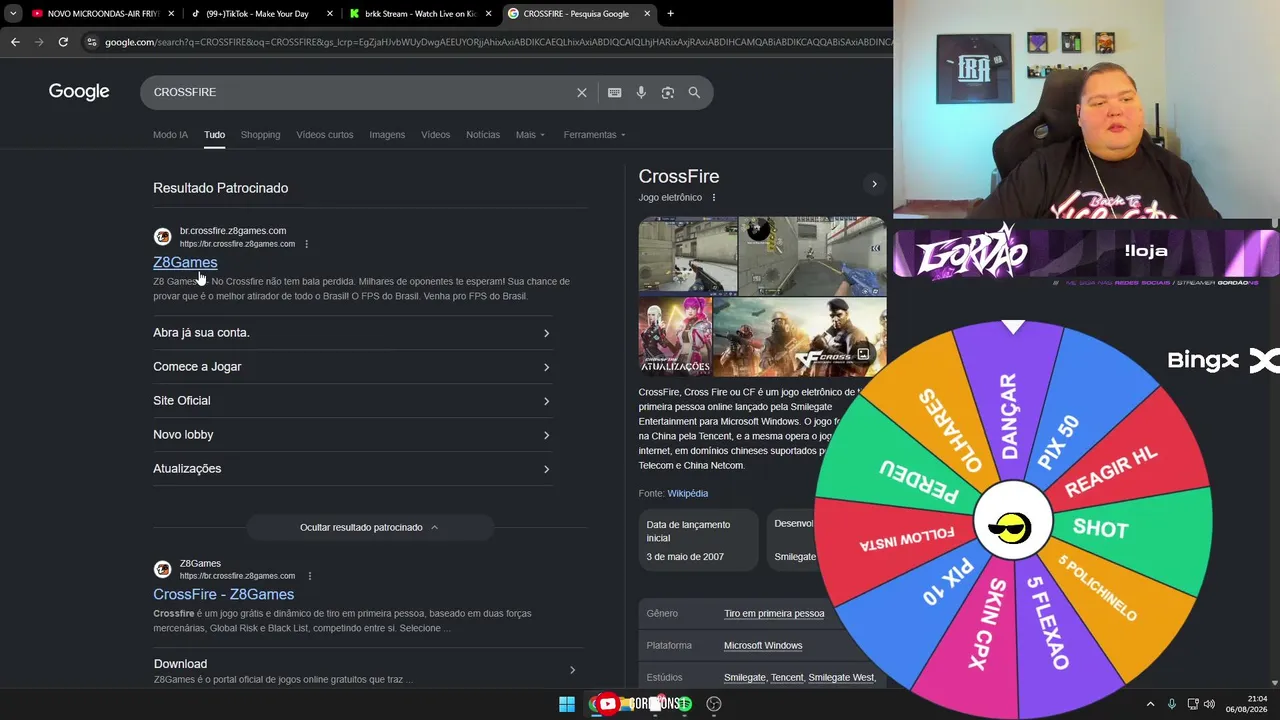Close the TikTok - Make Your Day tab
The image size is (1280, 720).
tap(330, 14)
